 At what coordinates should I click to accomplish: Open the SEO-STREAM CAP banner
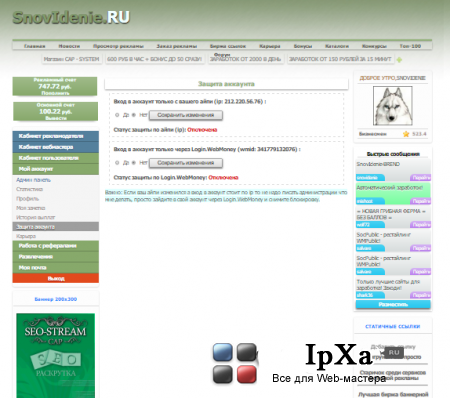(x=56, y=355)
